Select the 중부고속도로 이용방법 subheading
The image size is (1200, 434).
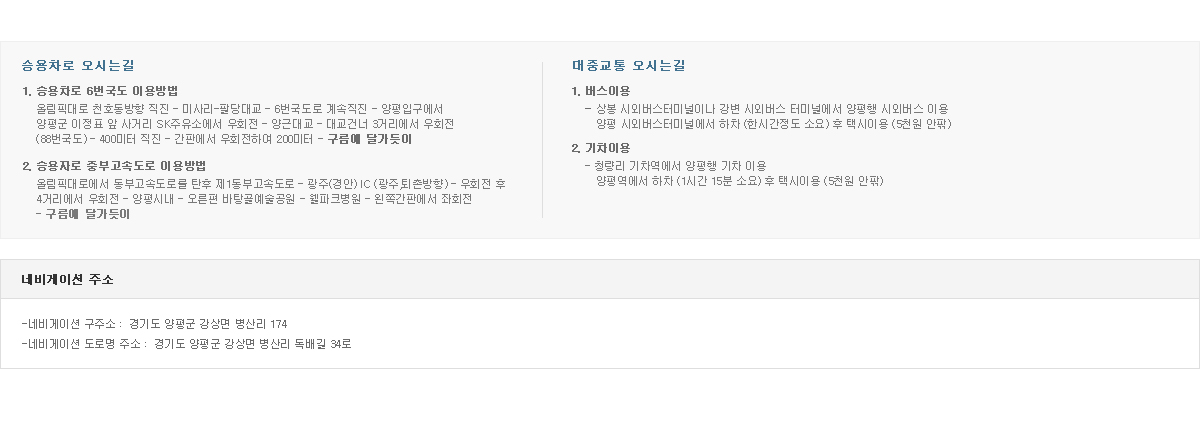click(114, 166)
